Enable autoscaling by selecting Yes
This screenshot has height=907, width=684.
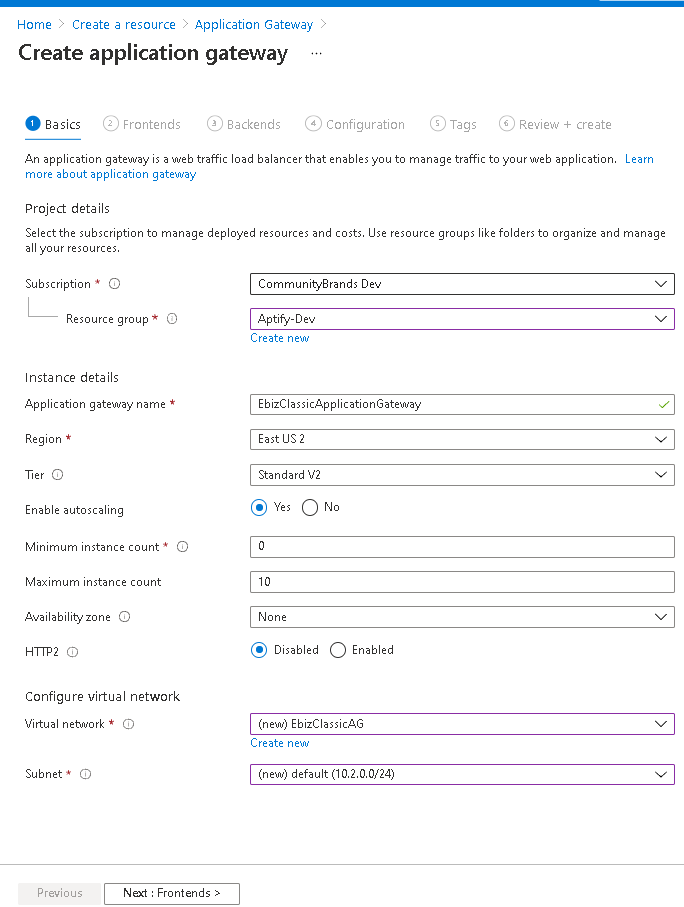coord(258,507)
